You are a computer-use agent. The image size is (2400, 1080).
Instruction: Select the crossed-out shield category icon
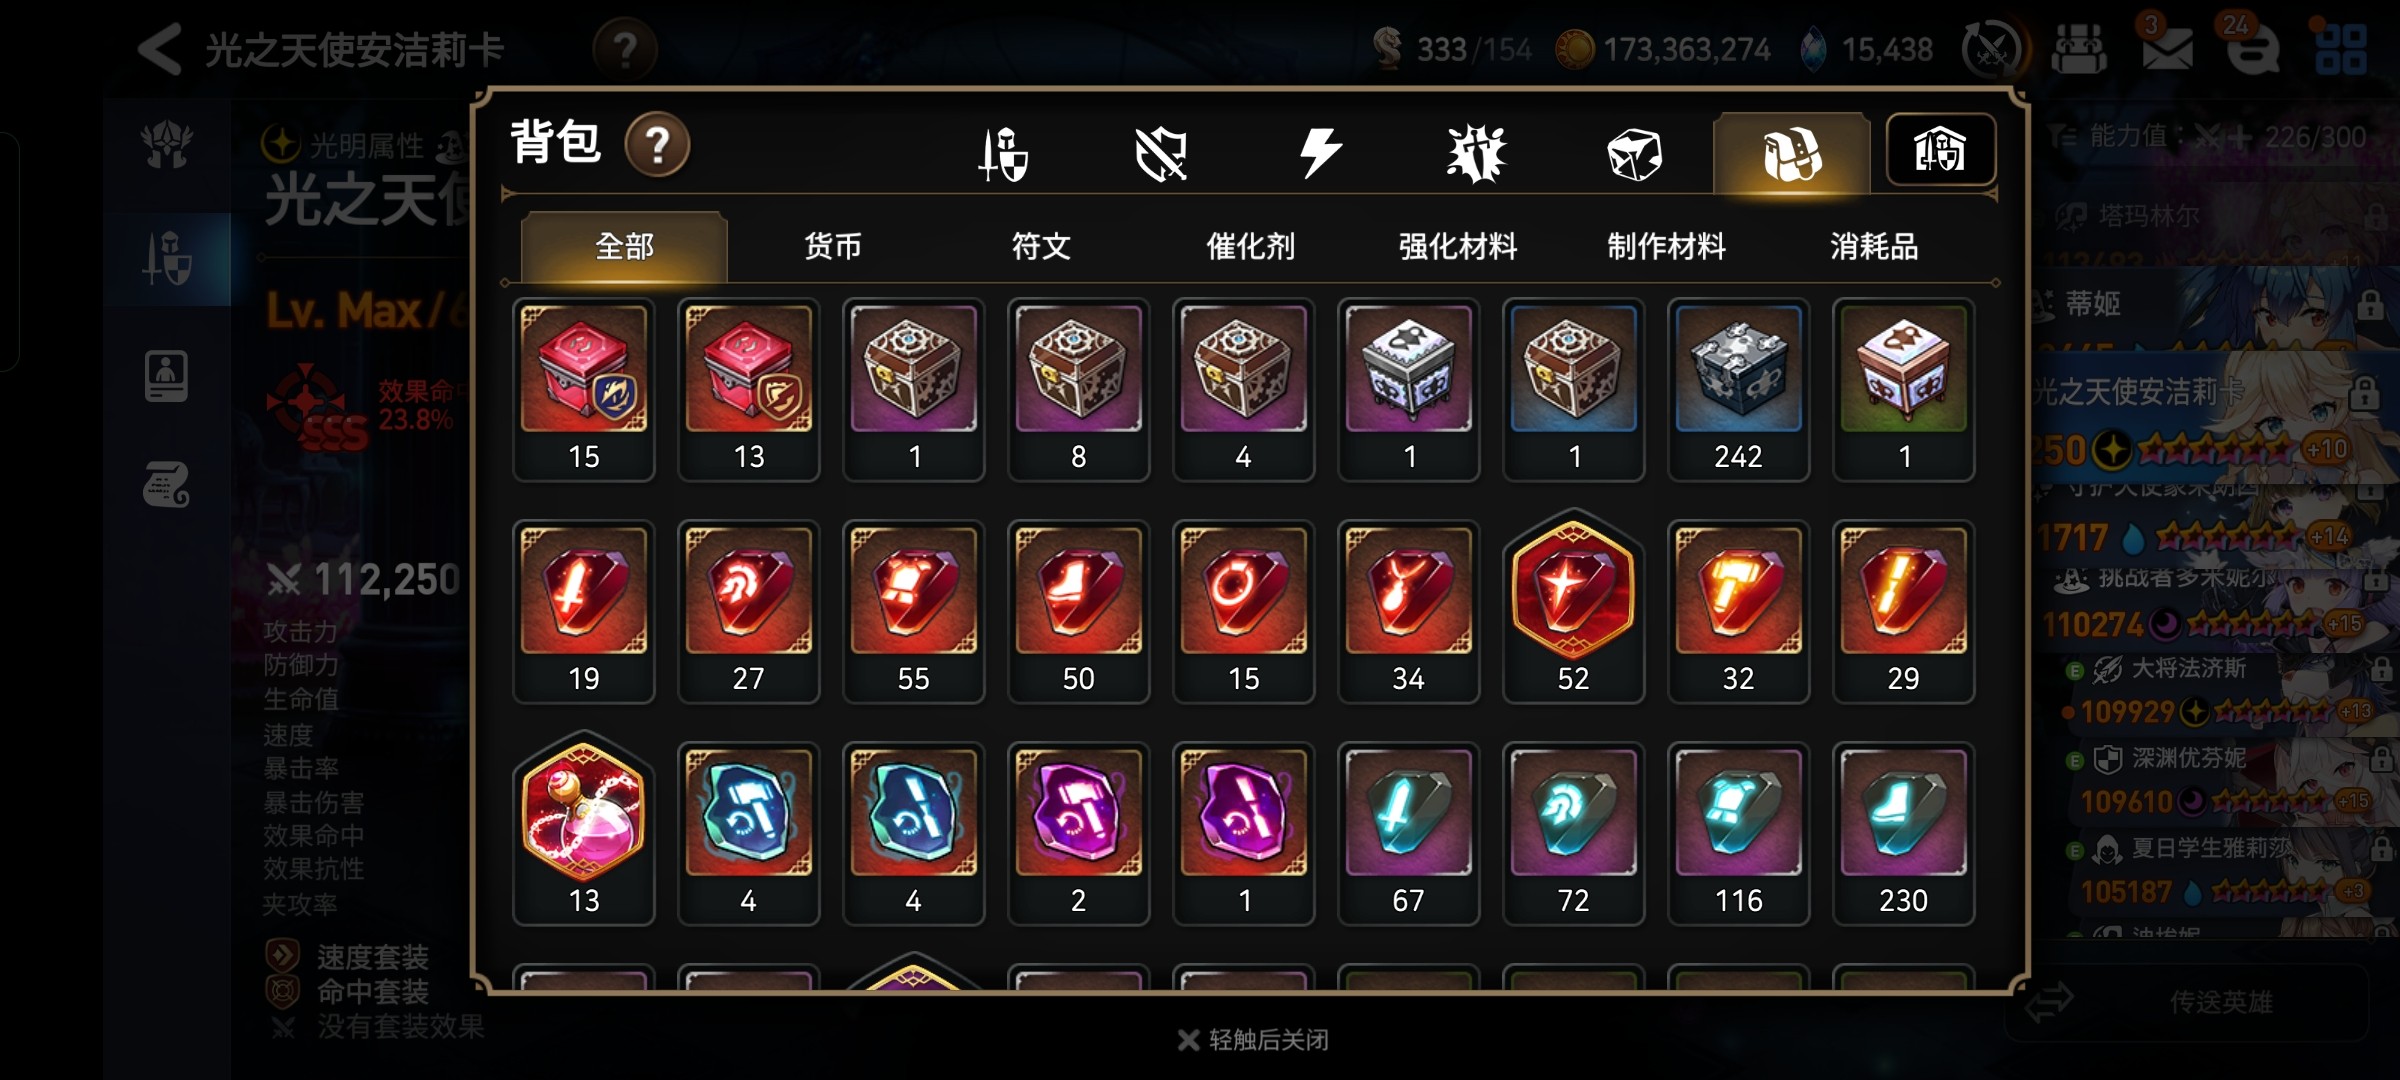pyautogui.click(x=1161, y=154)
